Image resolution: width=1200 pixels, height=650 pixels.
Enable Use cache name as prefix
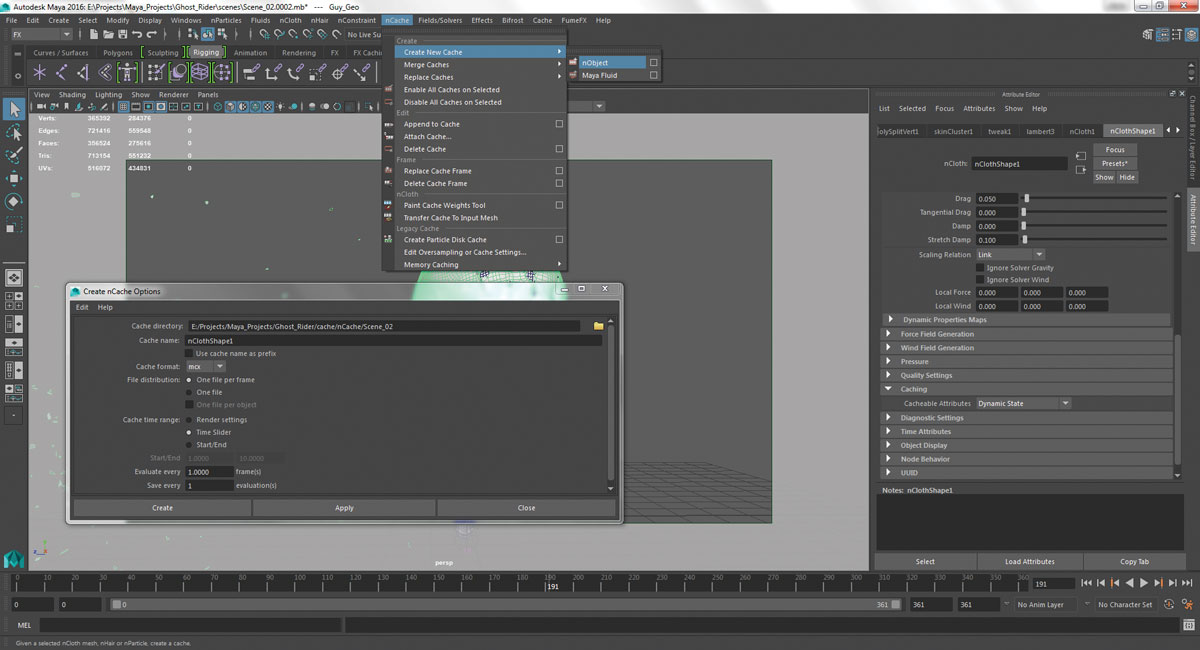189,353
